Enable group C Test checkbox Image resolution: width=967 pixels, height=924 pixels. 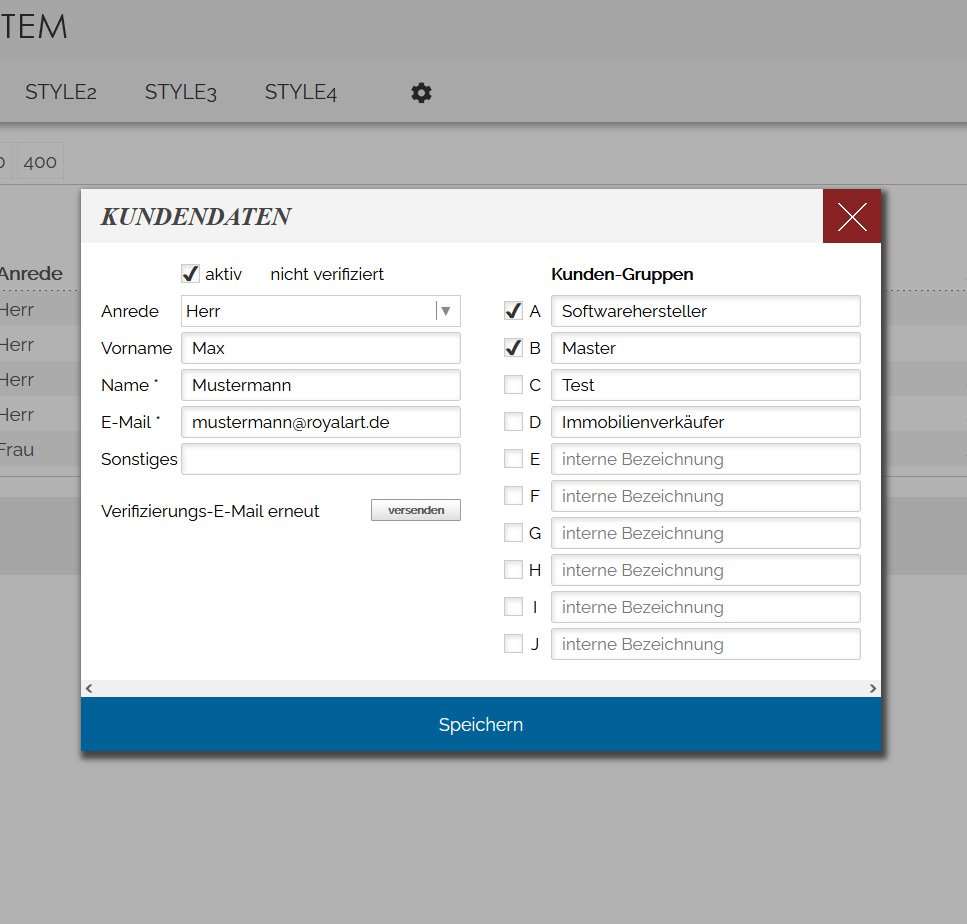[513, 385]
